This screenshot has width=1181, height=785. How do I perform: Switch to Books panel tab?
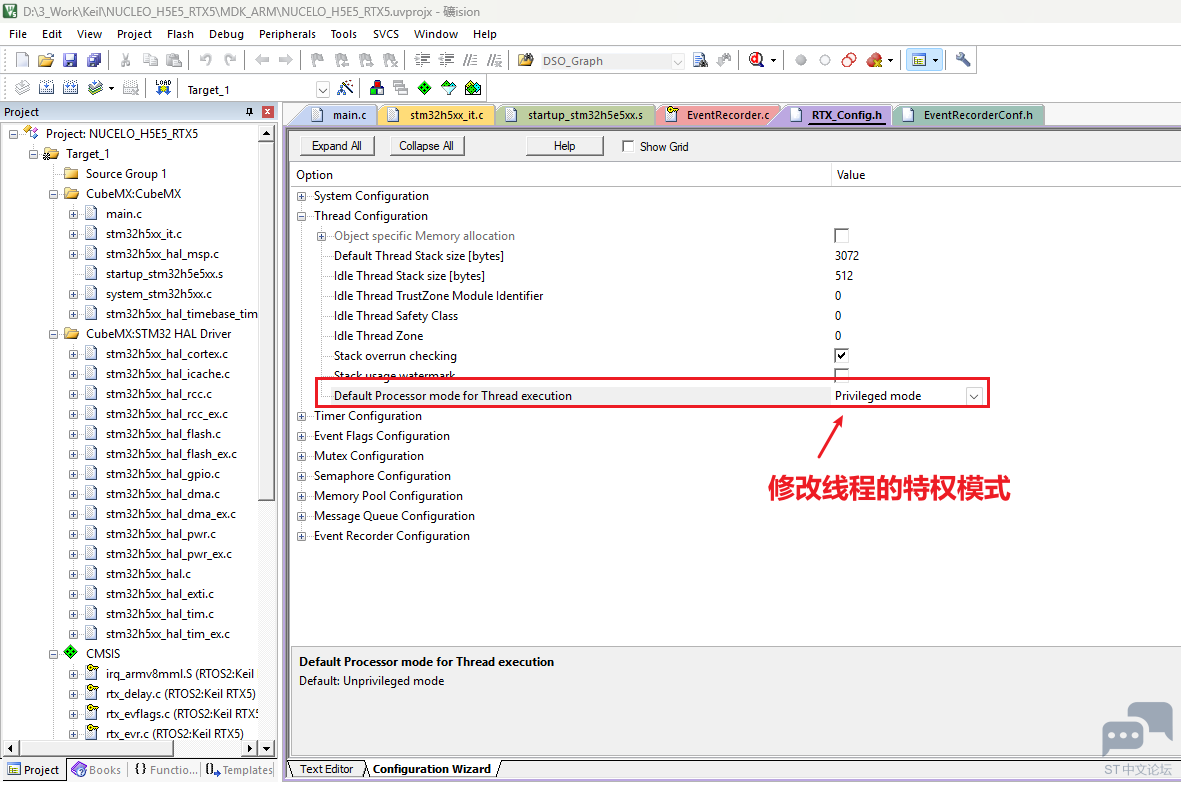click(x=96, y=770)
